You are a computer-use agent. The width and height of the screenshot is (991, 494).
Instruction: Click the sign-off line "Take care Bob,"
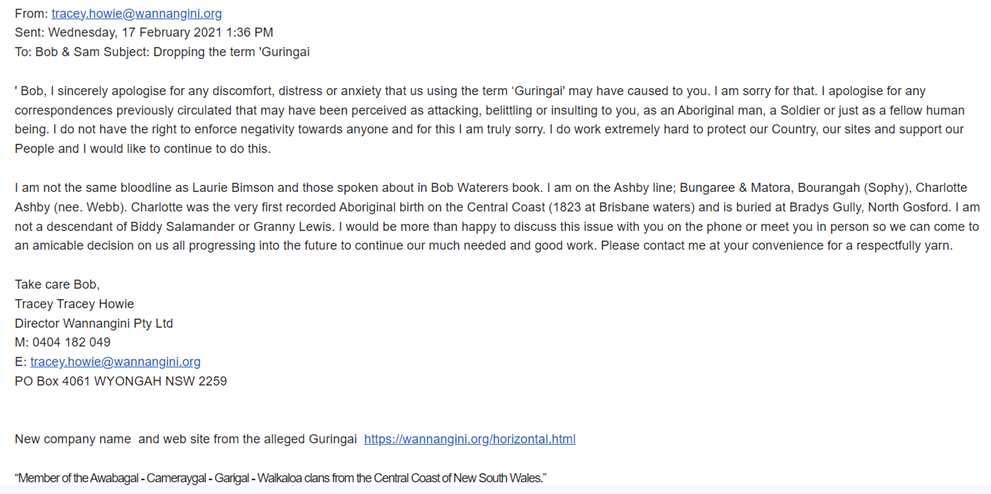pyautogui.click(x=57, y=285)
